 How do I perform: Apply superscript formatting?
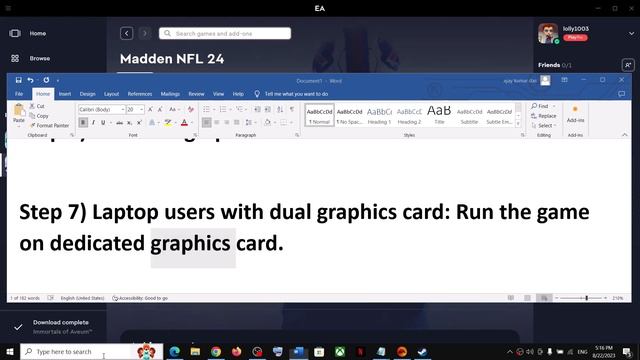[139, 122]
